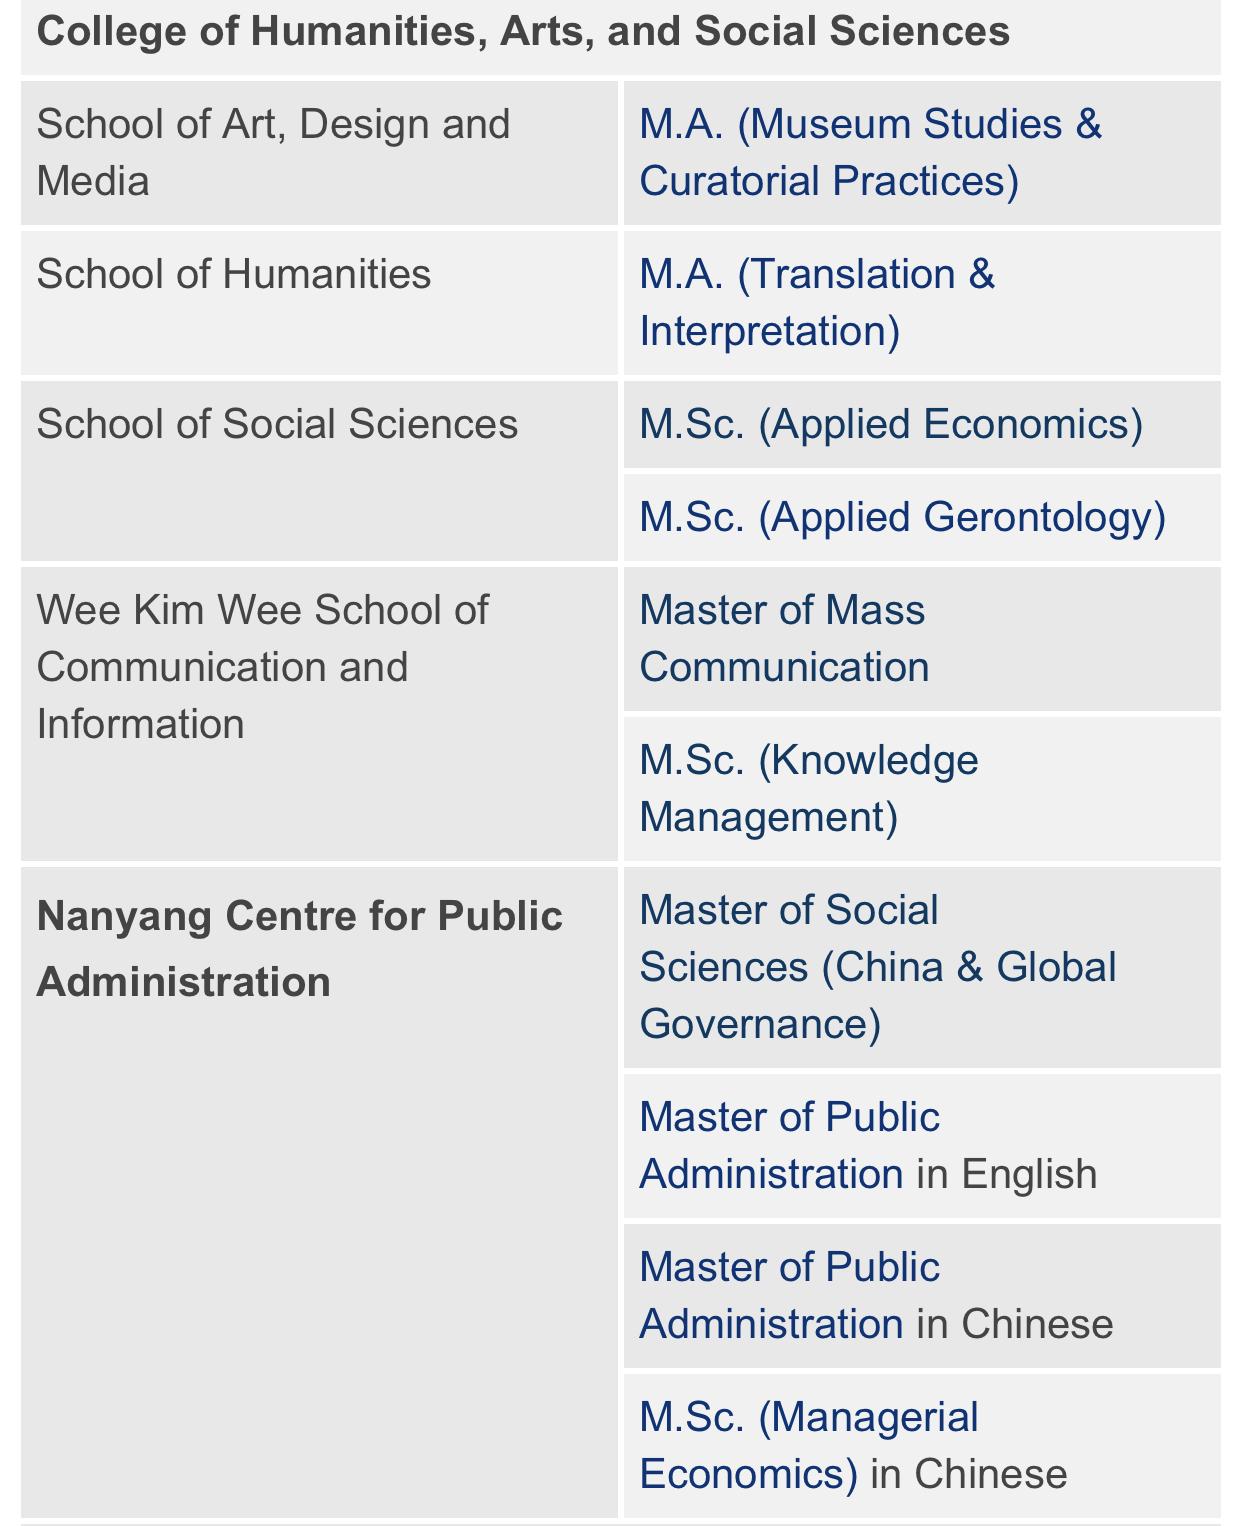Open Master of Social Sciences China & Global Governance
The width and height of the screenshot is (1242, 1526).
click(x=877, y=967)
